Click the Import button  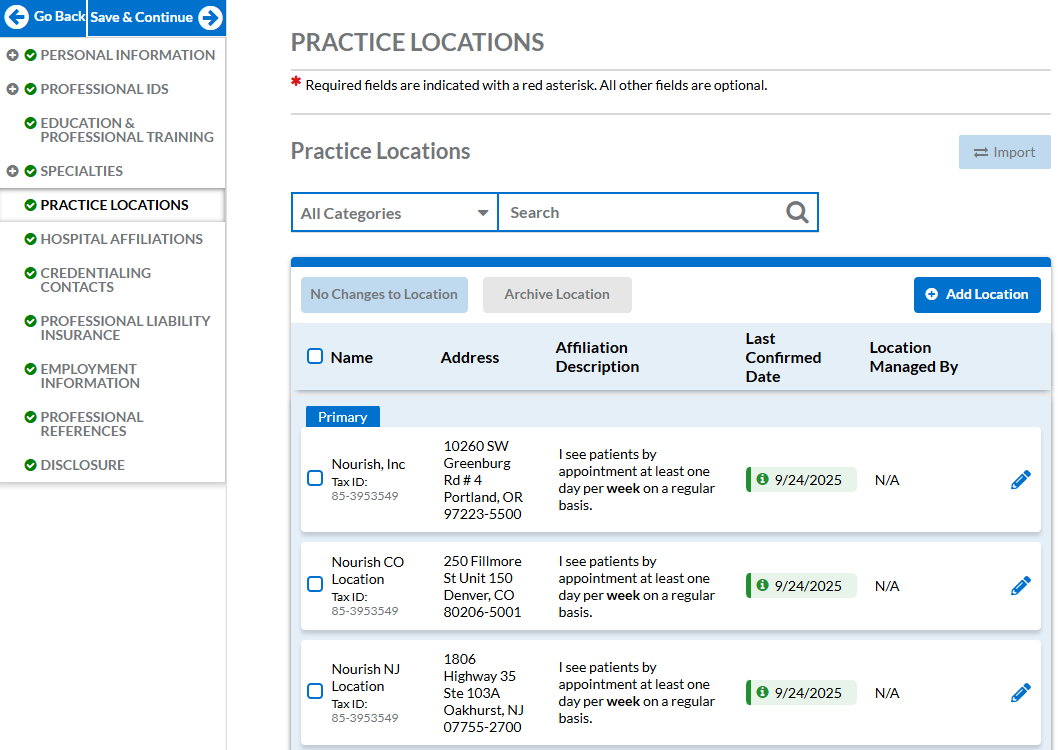coord(1004,152)
